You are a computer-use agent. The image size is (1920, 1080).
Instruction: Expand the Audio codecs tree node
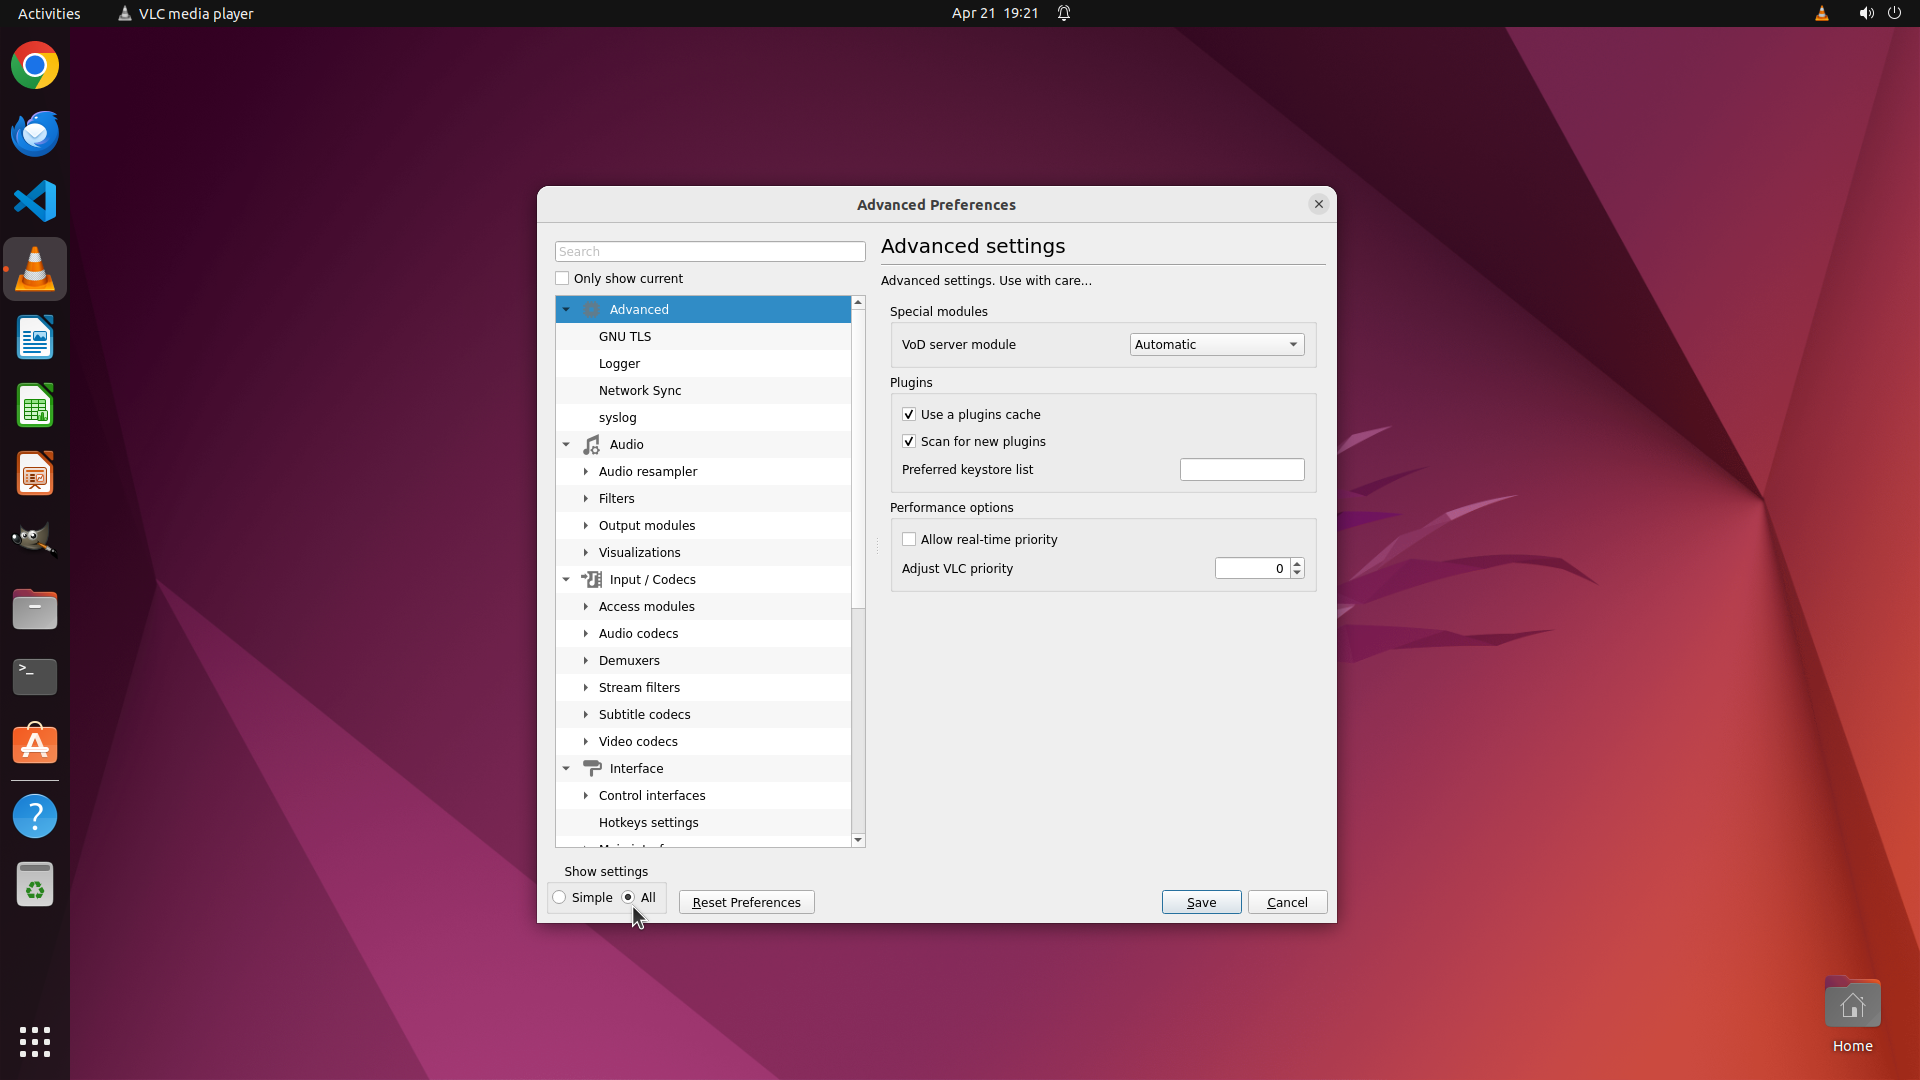[x=586, y=633]
